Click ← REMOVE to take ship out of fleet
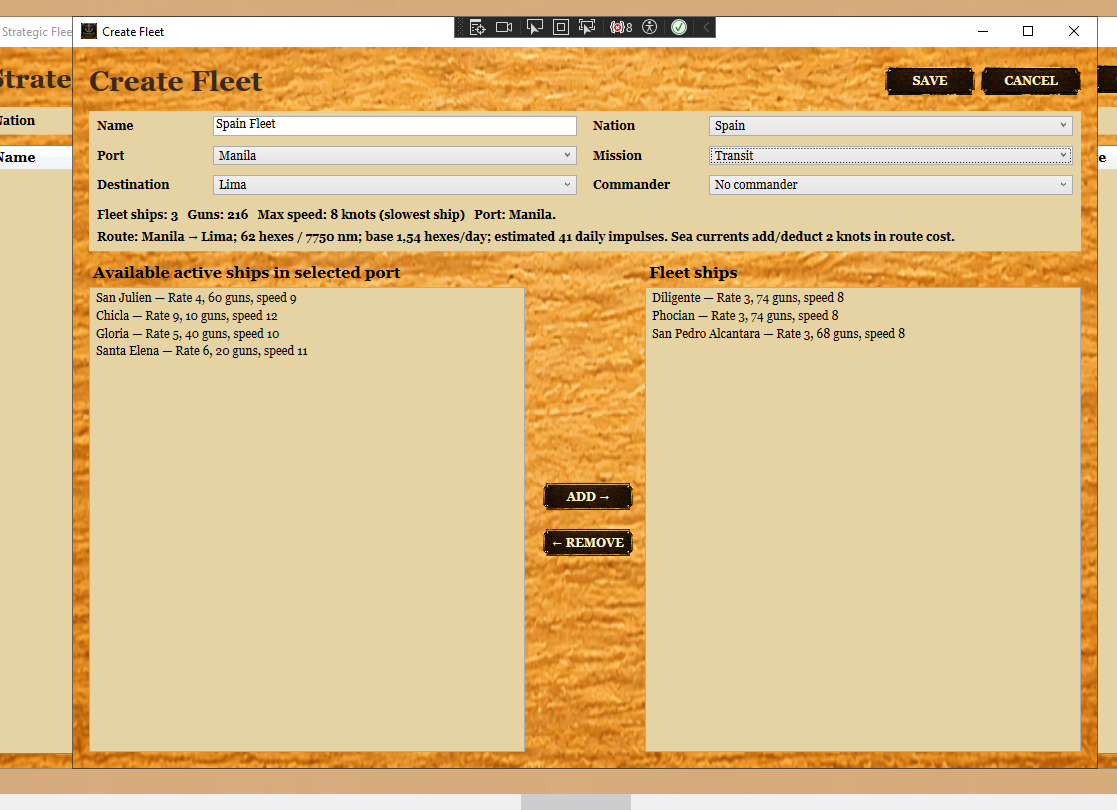This screenshot has height=810, width=1117. 588,542
